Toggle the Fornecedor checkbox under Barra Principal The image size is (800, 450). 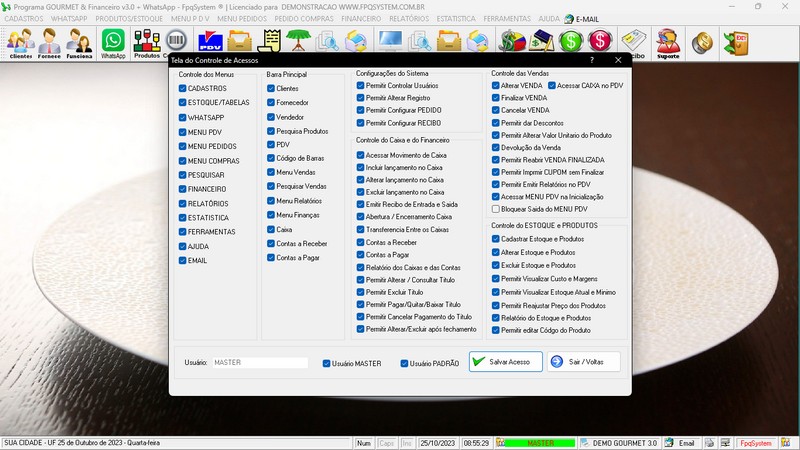[x=271, y=103]
